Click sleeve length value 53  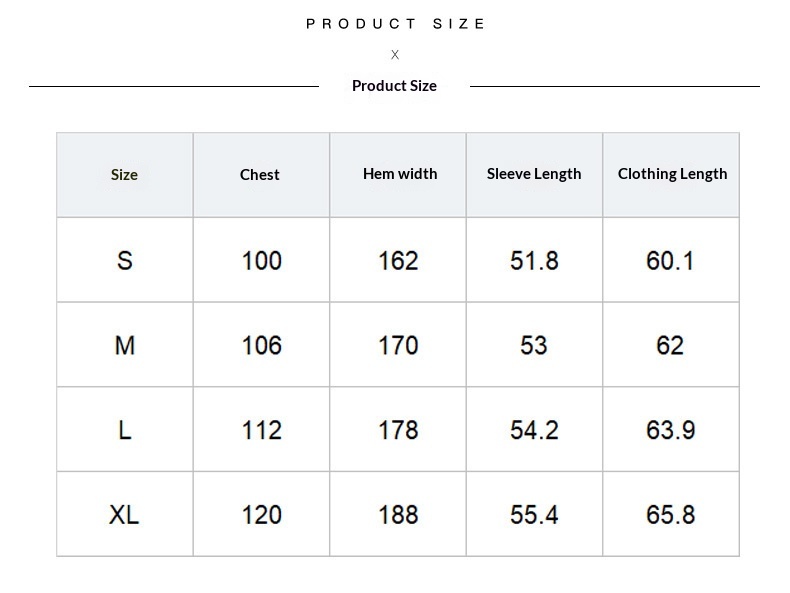pos(534,345)
